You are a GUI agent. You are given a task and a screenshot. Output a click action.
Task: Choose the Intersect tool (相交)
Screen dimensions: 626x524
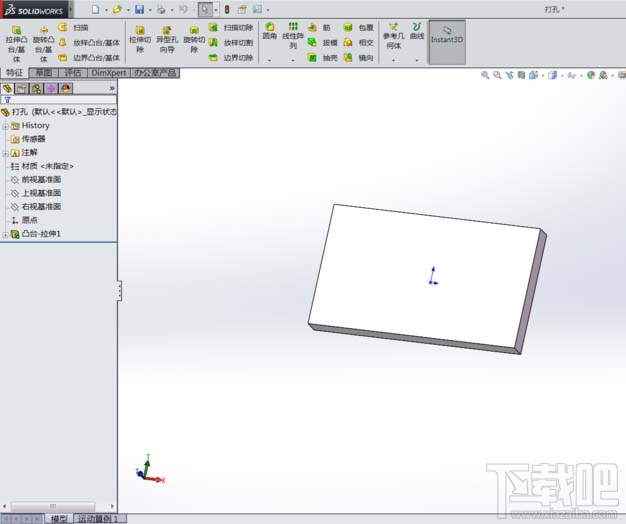[x=359, y=42]
